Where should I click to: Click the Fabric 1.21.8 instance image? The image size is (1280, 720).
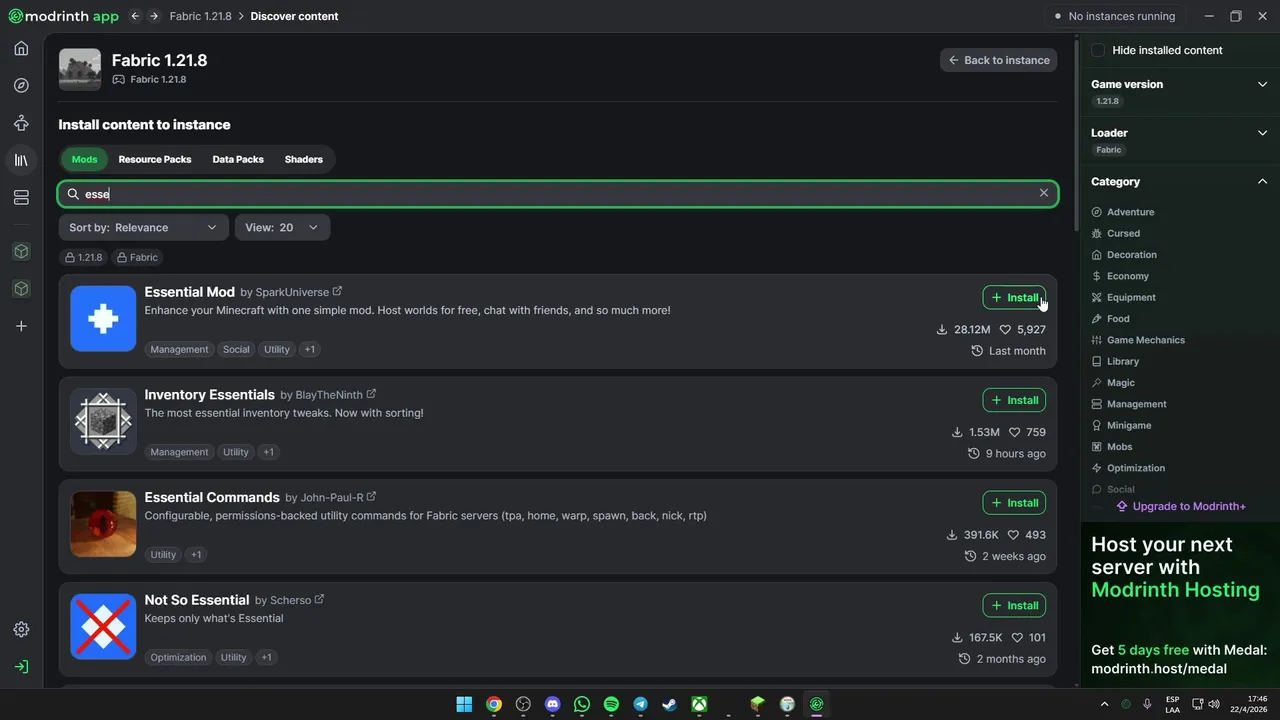pyautogui.click(x=80, y=70)
